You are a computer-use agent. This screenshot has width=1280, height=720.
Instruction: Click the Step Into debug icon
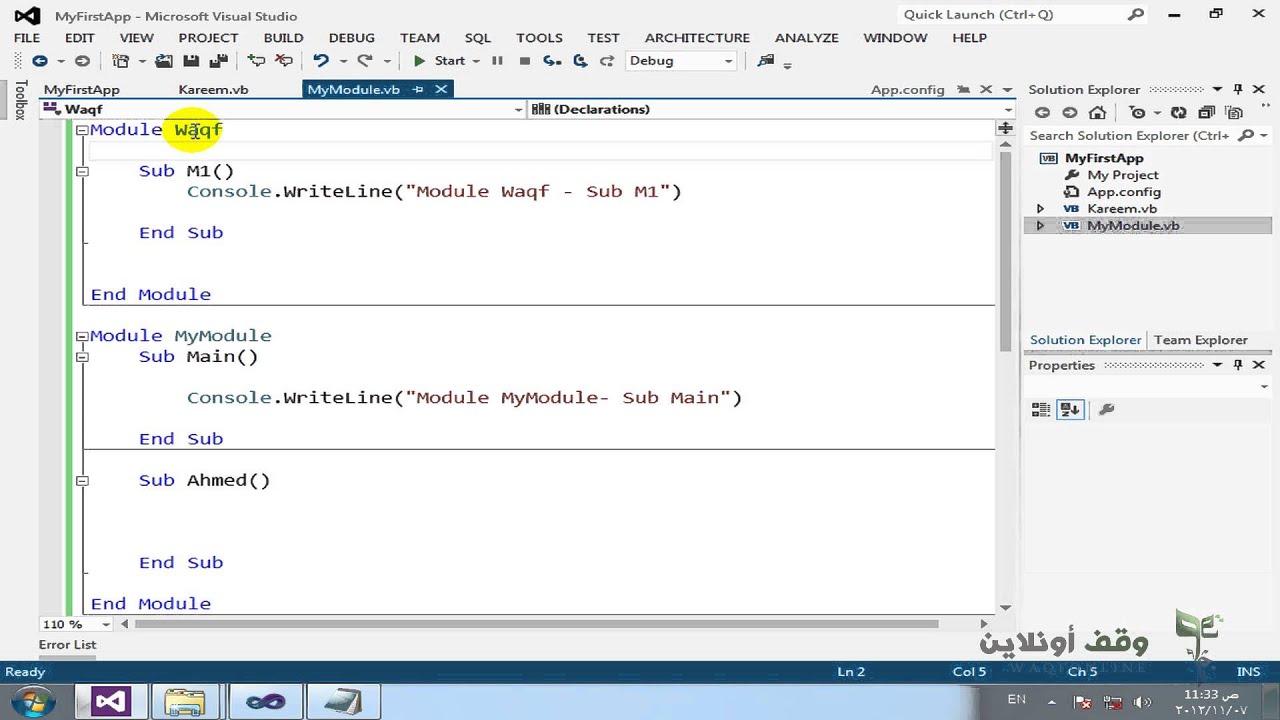pos(552,61)
